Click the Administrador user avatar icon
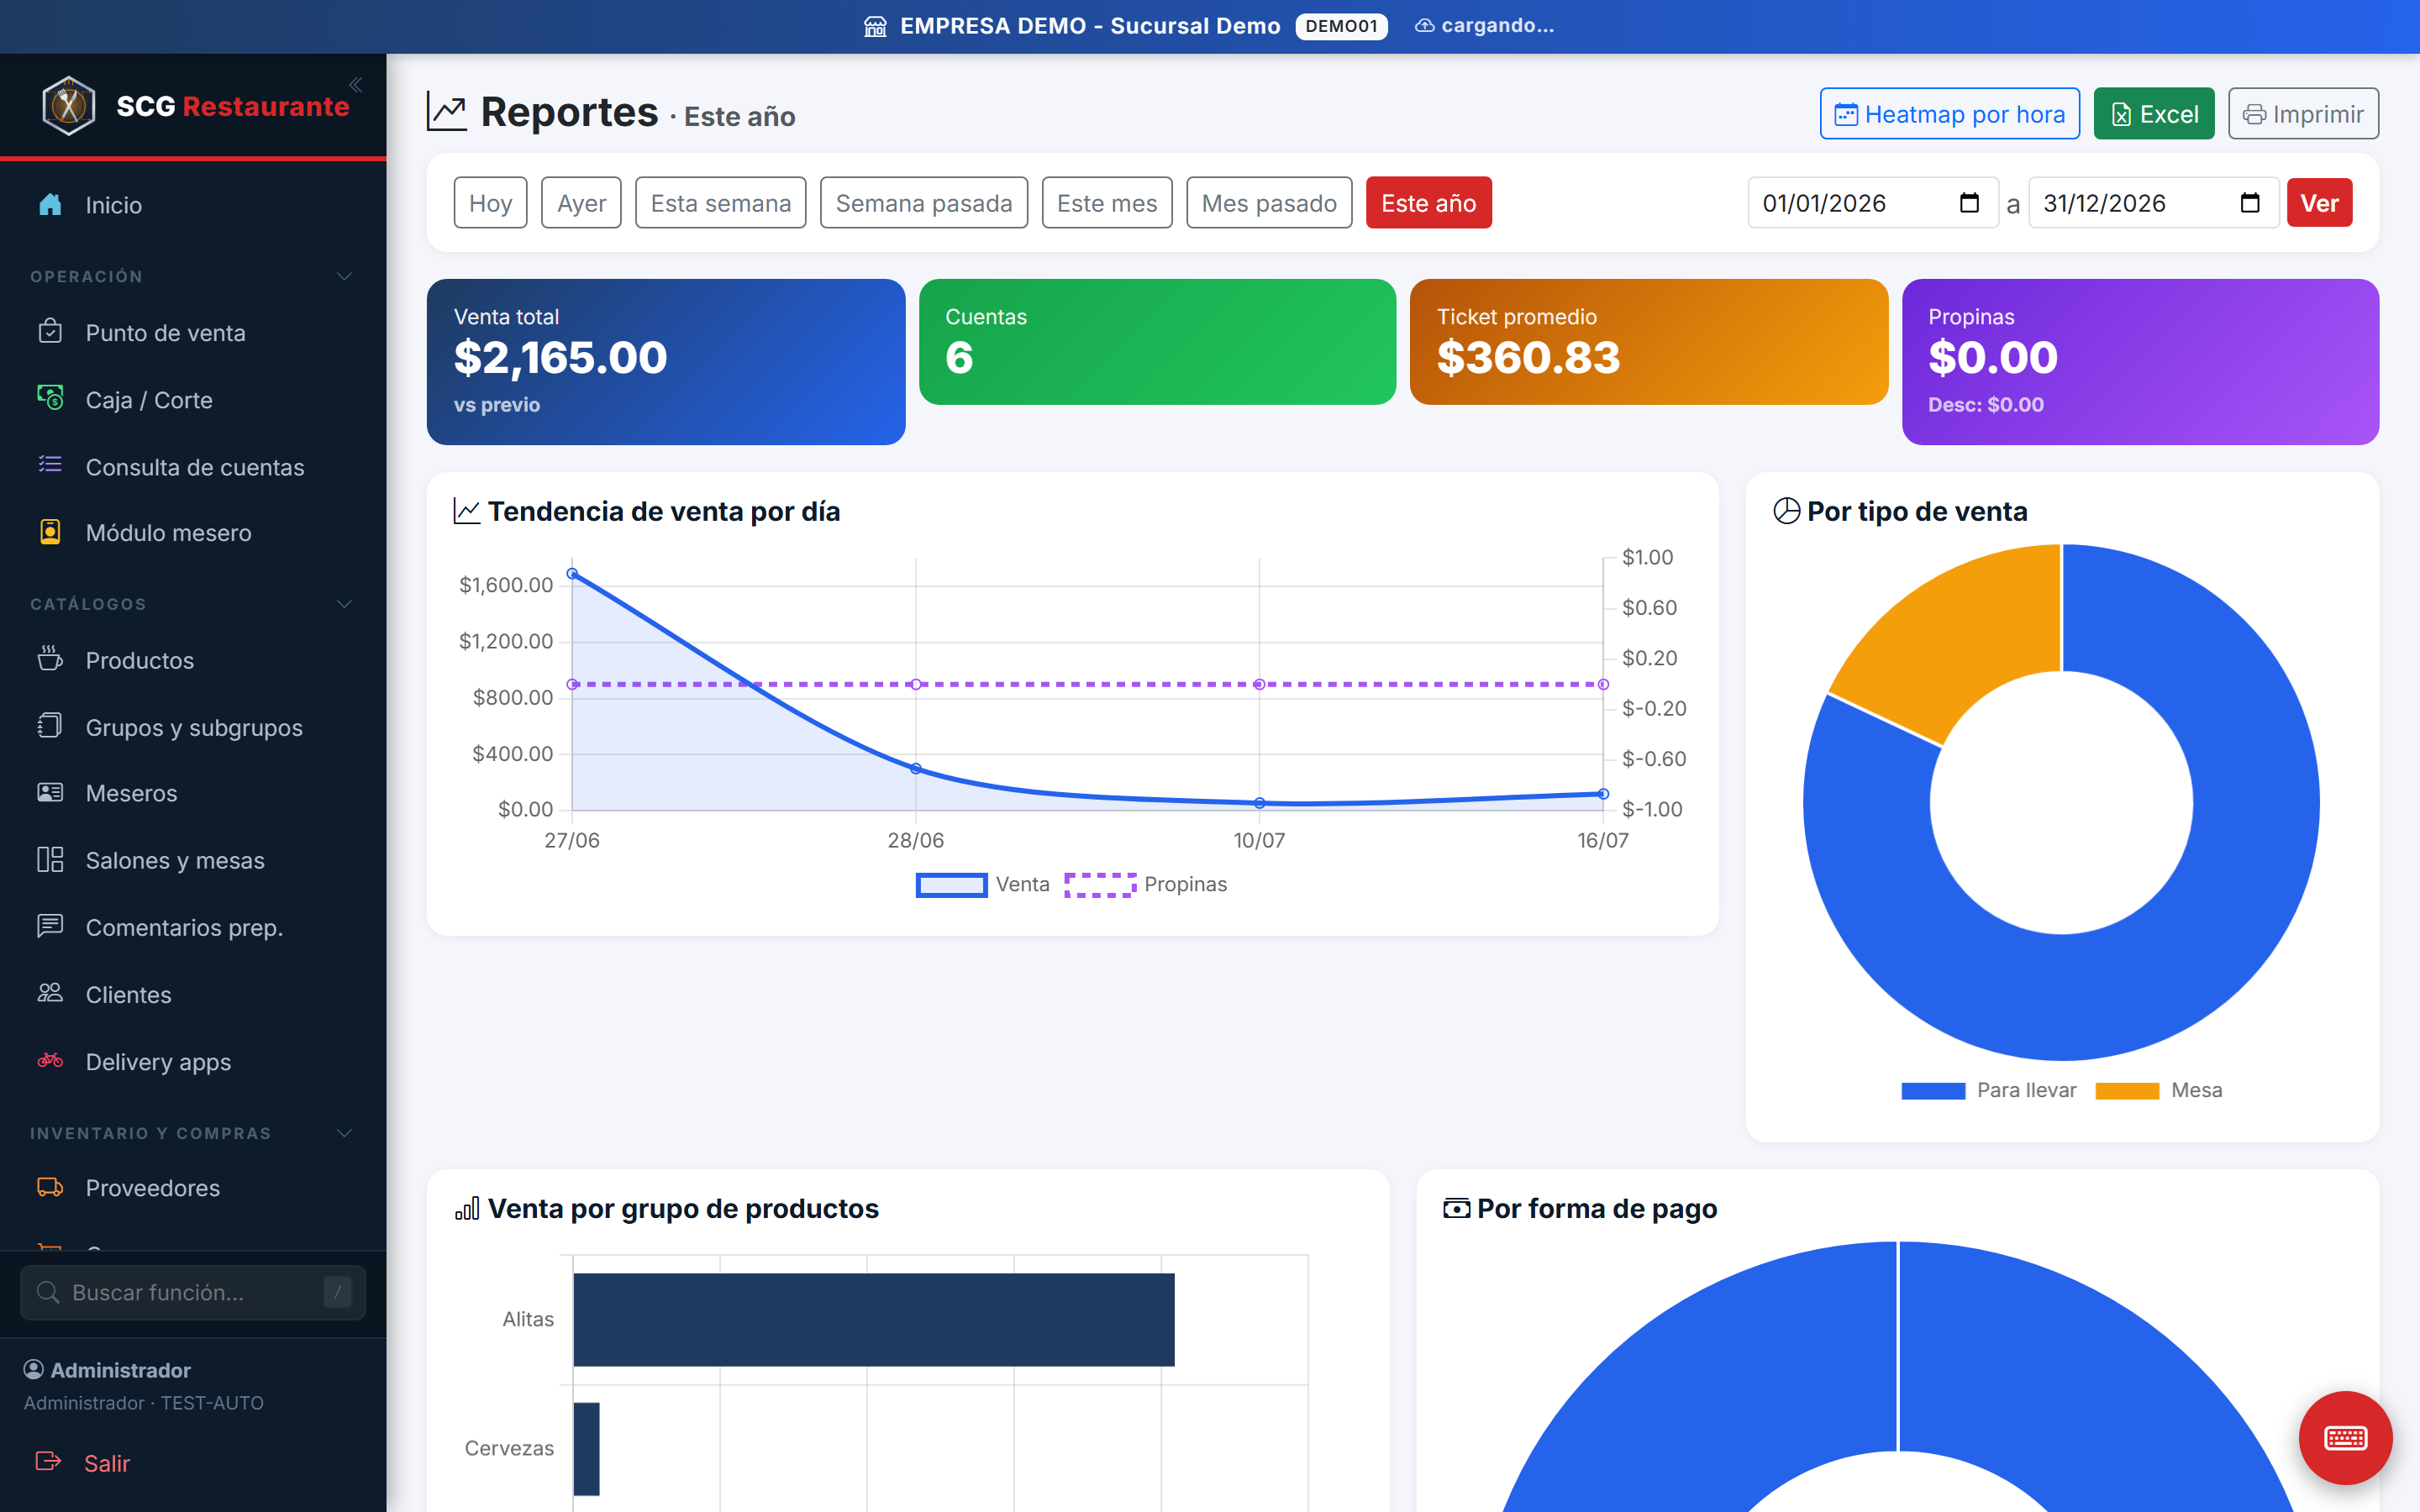This screenshot has height=1512, width=2420. [x=34, y=1369]
